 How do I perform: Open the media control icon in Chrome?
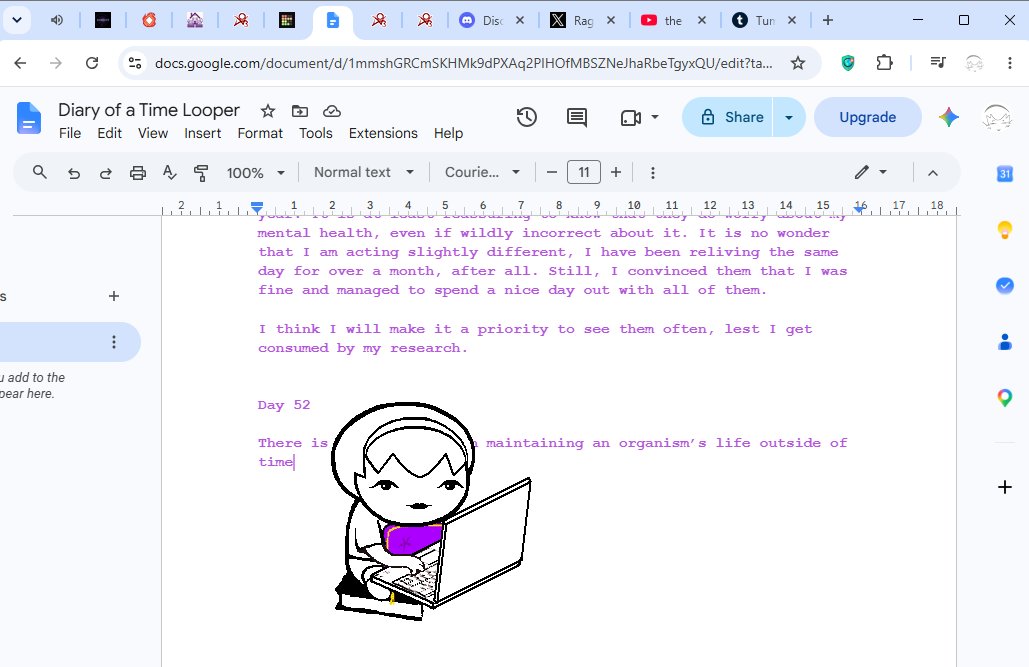938,62
